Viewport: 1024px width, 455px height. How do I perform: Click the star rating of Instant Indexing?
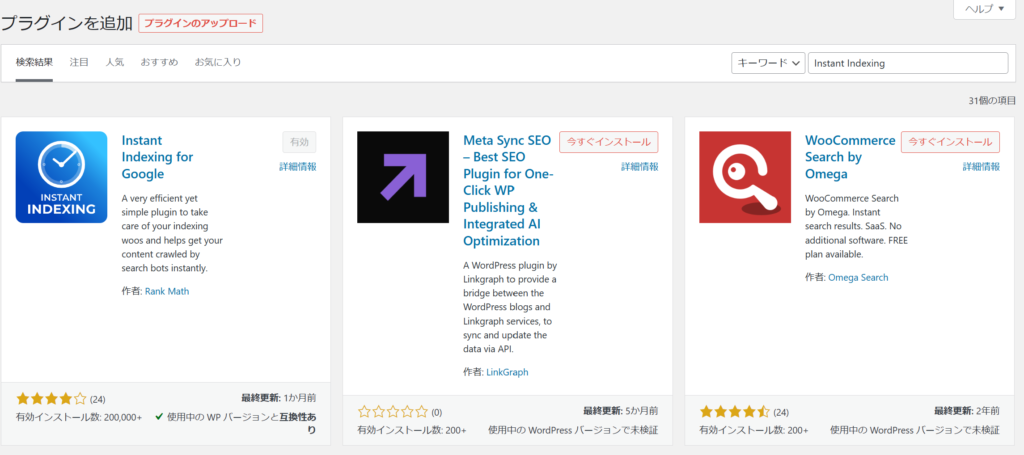point(51,398)
